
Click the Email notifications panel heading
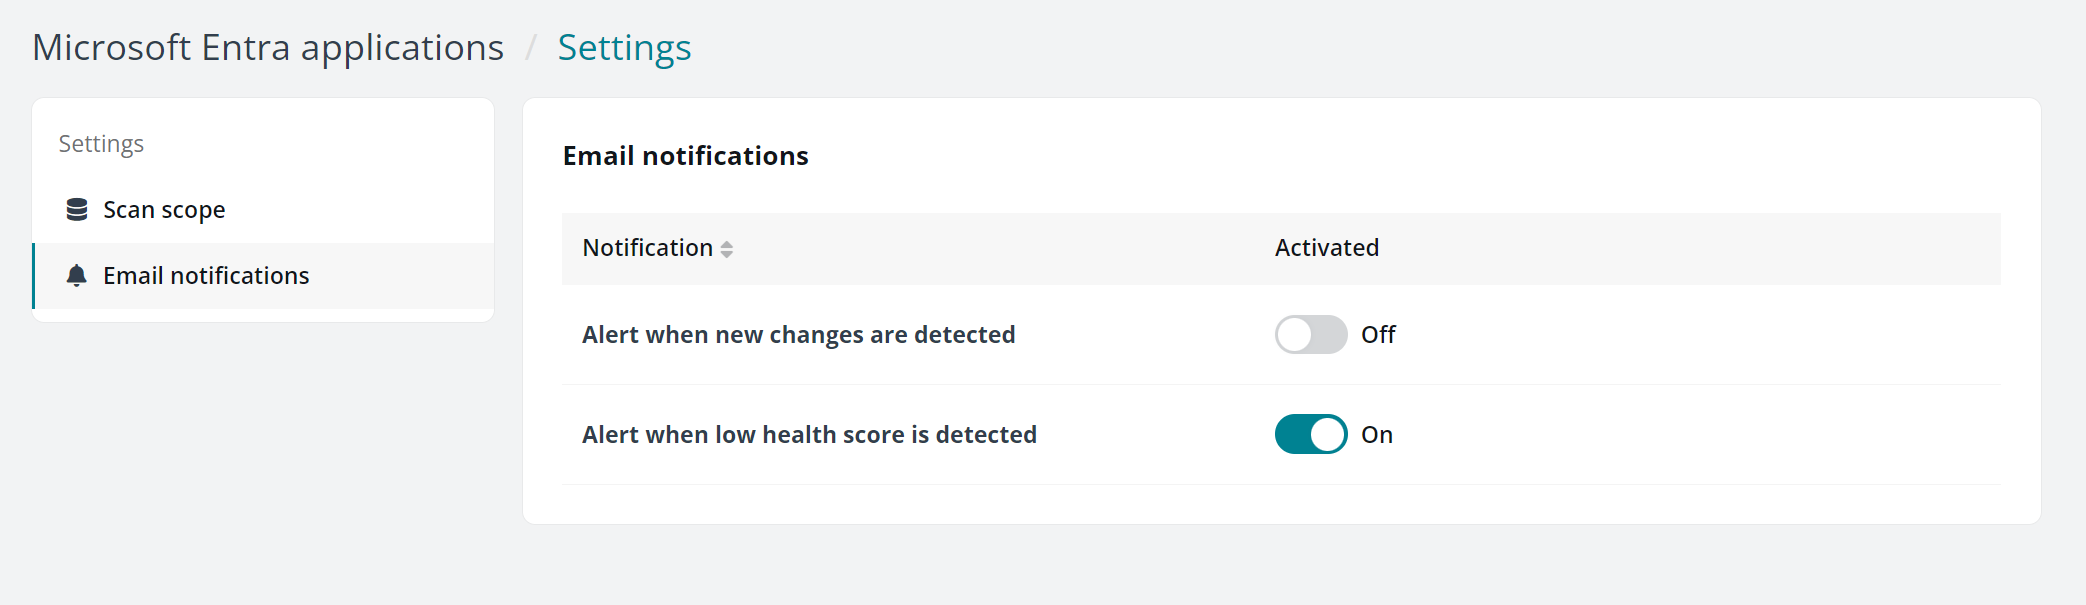[685, 156]
